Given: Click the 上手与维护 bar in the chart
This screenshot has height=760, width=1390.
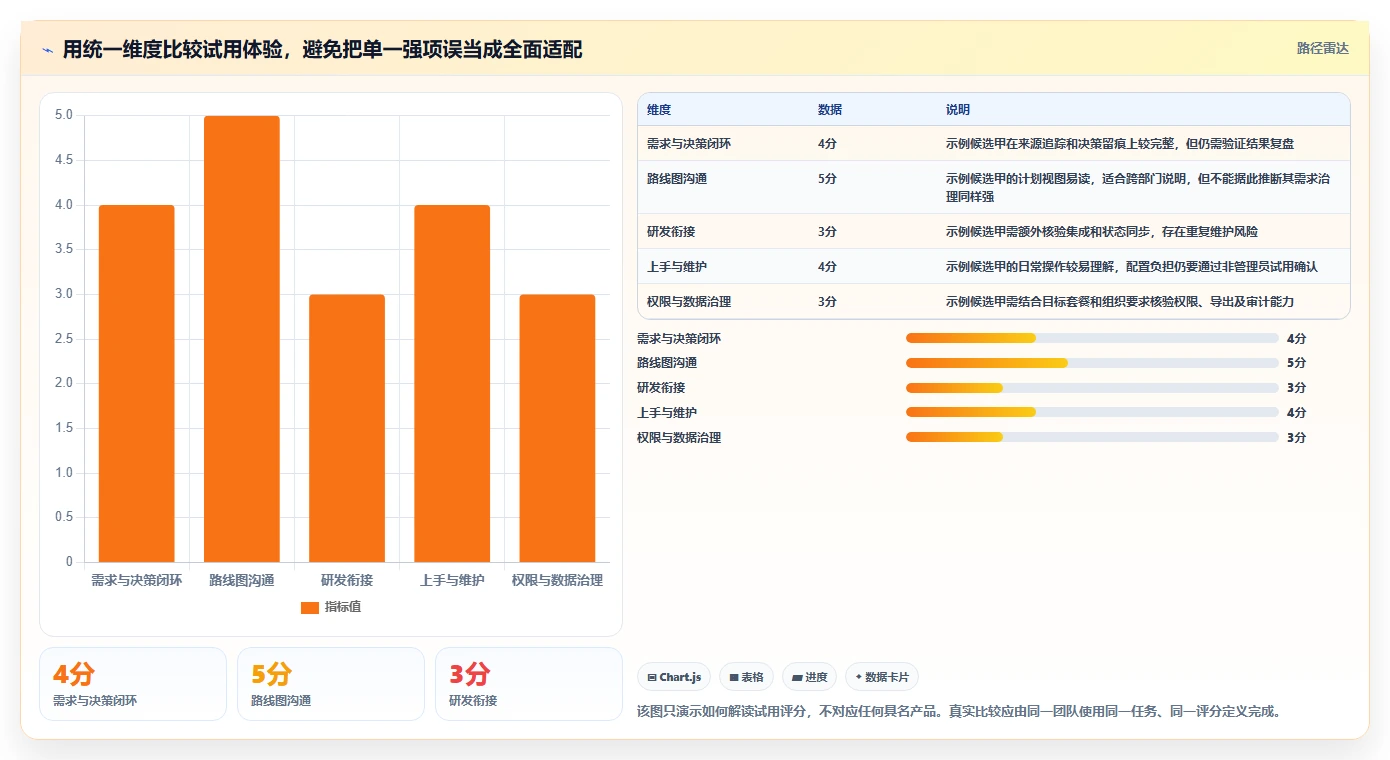Looking at the screenshot, I should (452, 383).
